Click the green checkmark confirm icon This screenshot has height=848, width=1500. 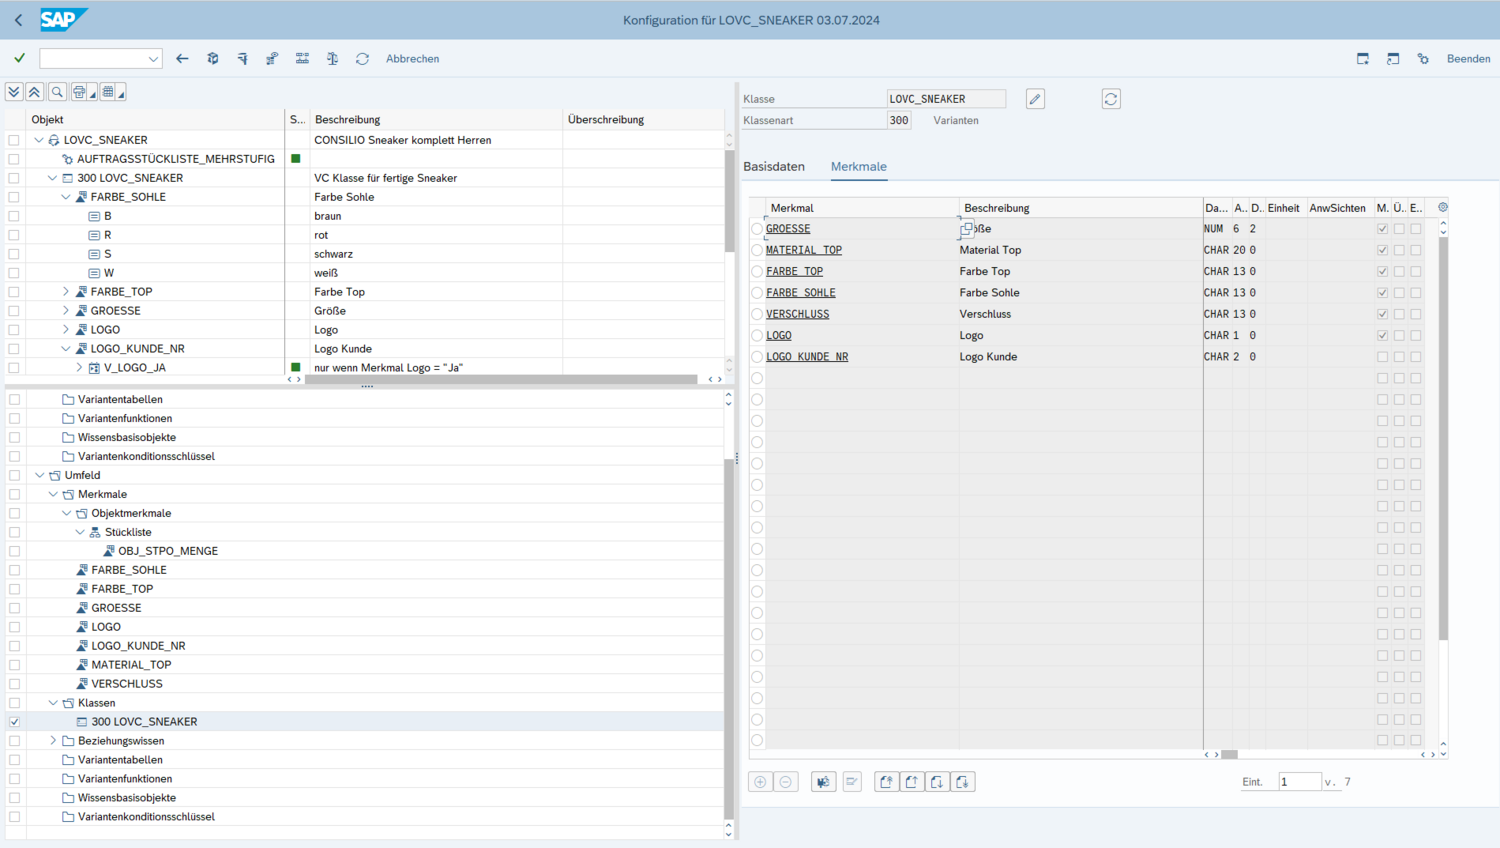tap(19, 58)
